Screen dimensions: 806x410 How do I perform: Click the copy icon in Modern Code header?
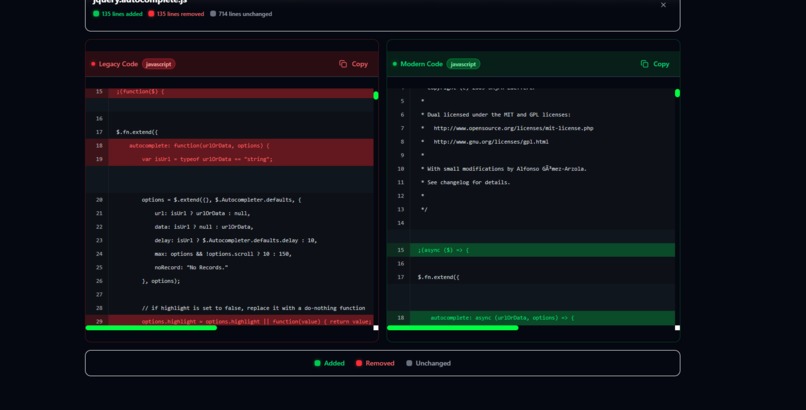click(645, 64)
